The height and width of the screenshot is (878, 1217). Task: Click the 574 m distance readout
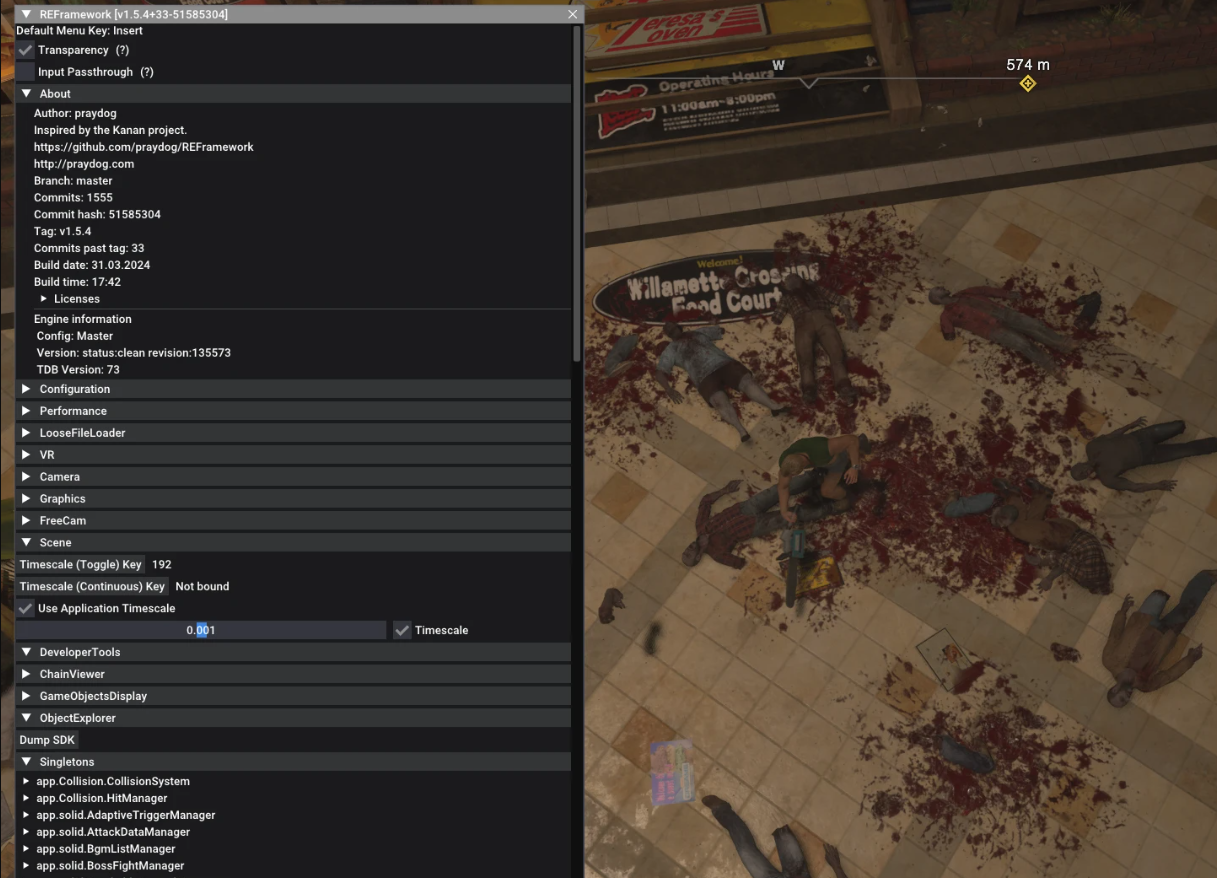(1028, 65)
